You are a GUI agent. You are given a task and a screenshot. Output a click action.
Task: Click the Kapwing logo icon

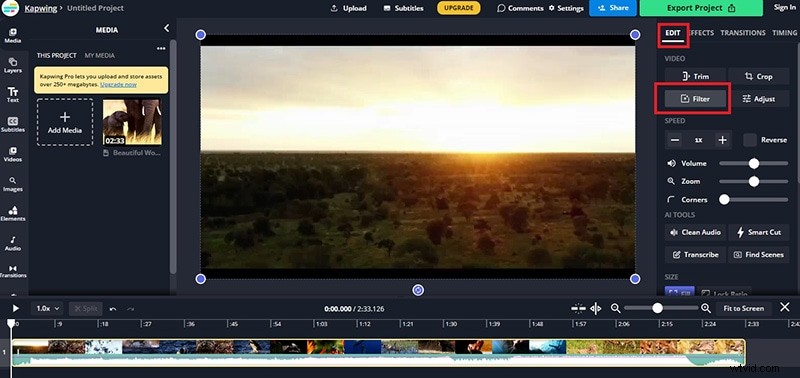[10, 8]
